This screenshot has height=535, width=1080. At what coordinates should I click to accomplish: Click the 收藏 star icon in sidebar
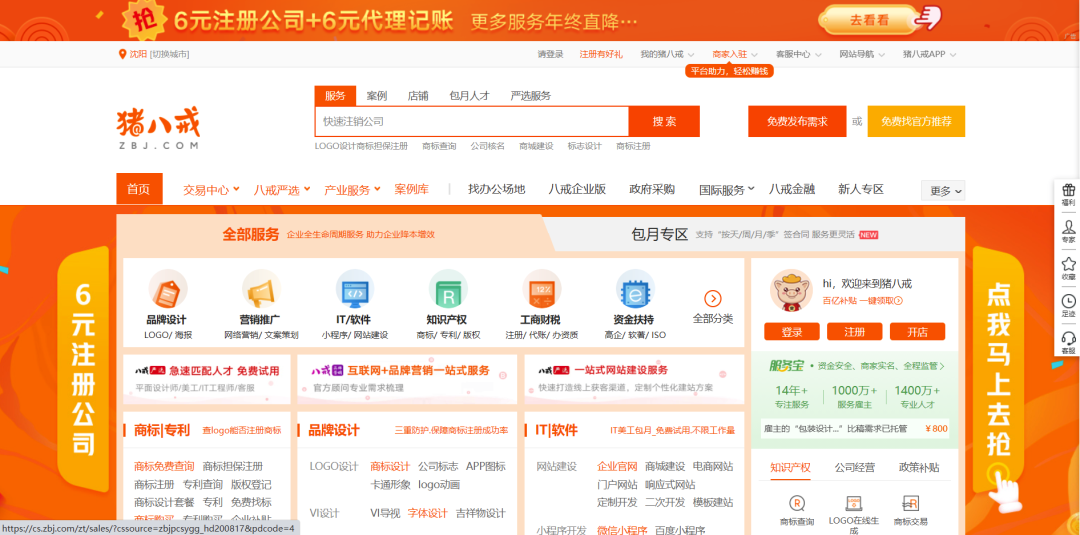point(1068,264)
